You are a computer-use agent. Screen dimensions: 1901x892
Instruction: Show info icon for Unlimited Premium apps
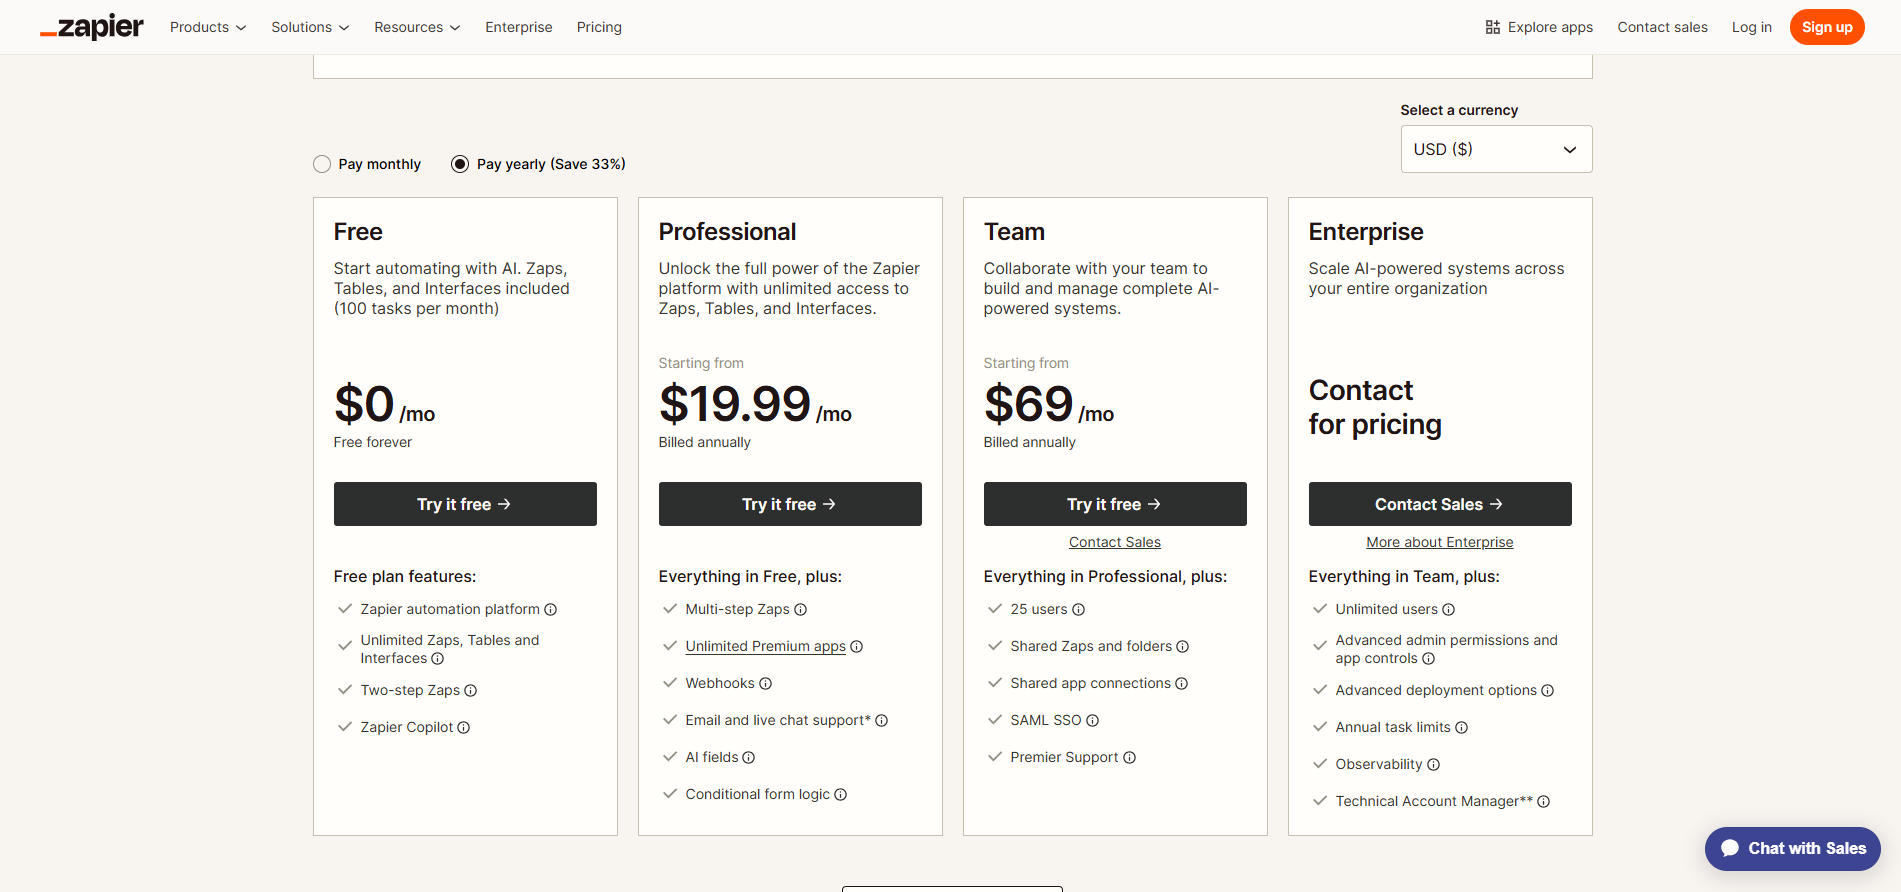click(856, 646)
